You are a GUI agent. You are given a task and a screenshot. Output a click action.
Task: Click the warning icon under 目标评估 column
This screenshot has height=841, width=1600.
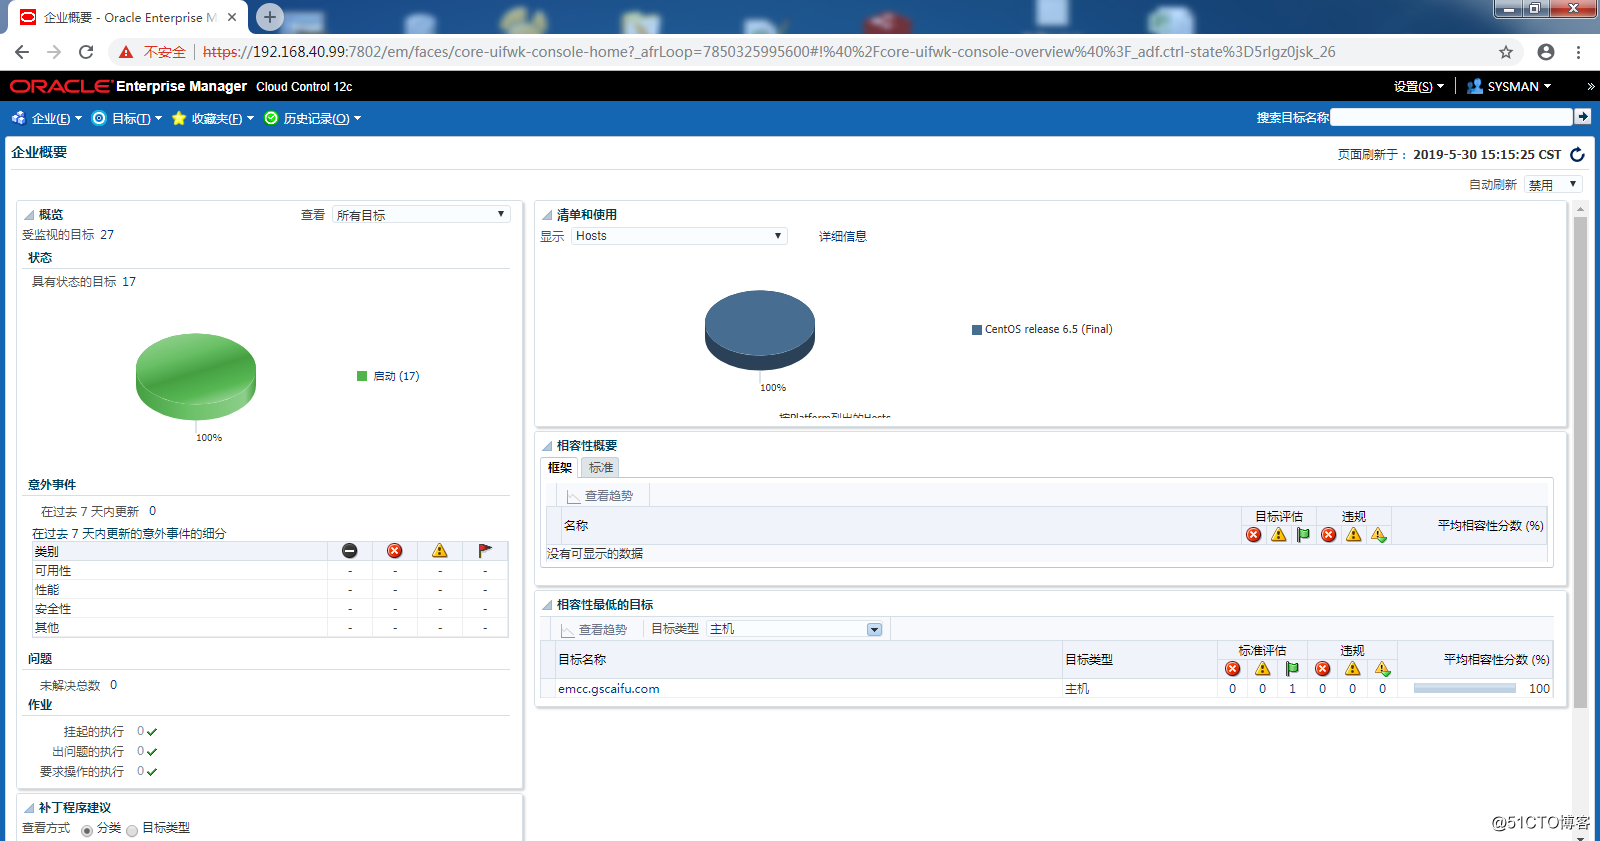1279,535
